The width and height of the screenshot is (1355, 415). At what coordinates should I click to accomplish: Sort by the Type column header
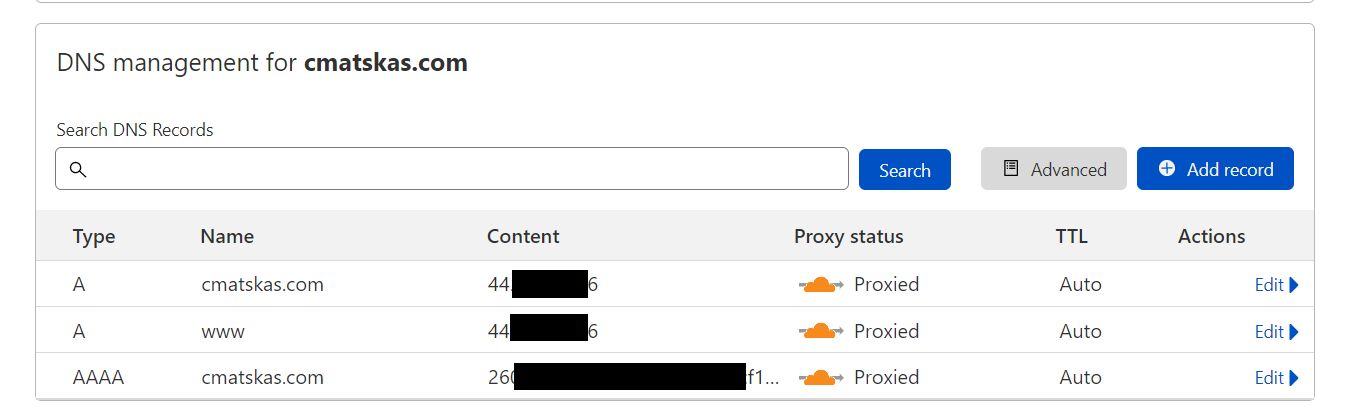coord(94,237)
